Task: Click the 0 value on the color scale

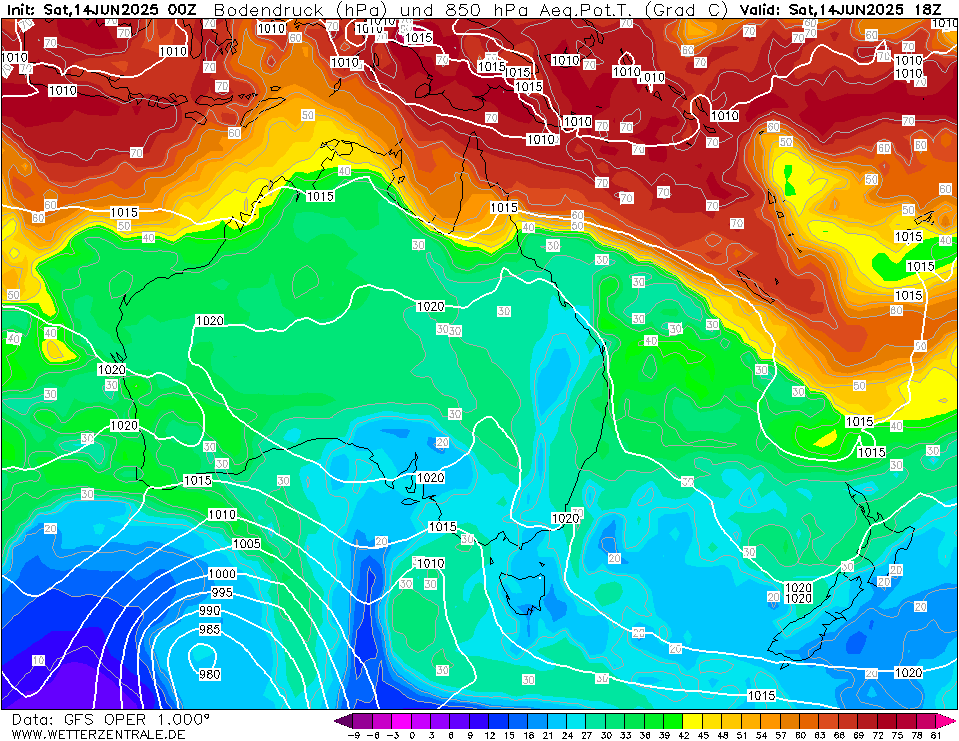Action: coord(412,735)
